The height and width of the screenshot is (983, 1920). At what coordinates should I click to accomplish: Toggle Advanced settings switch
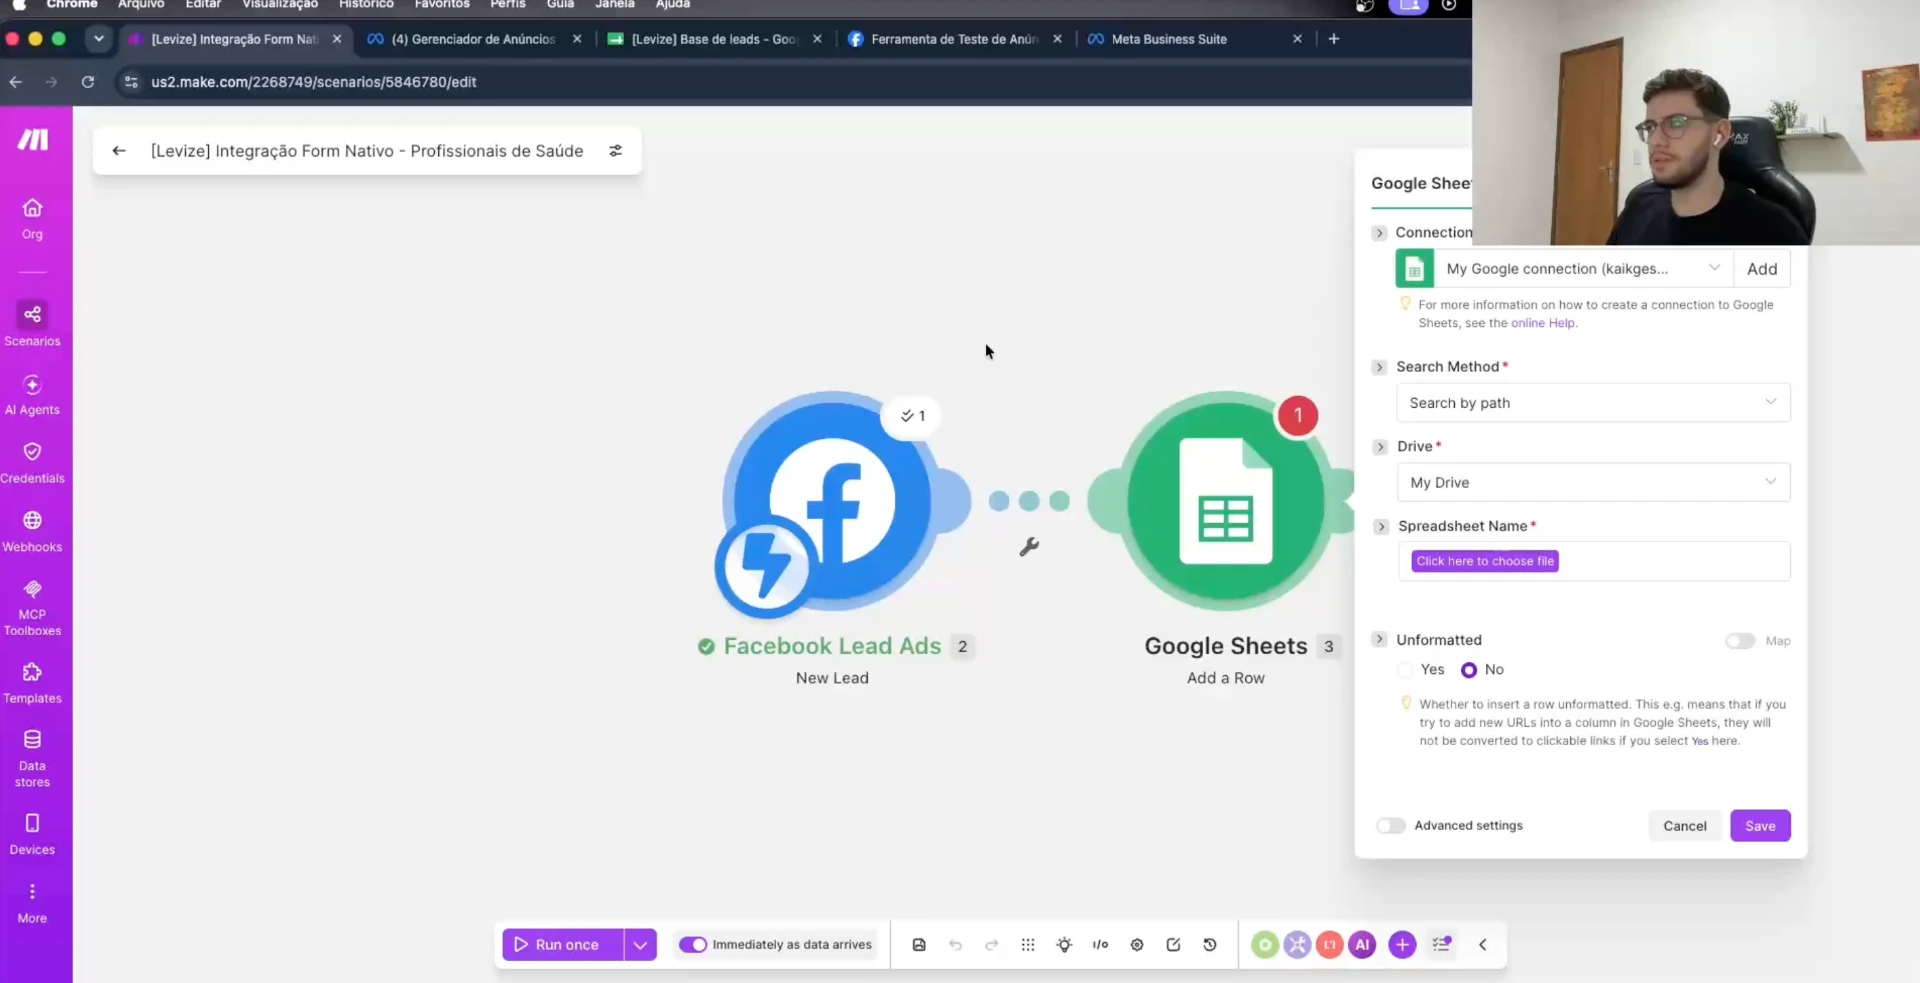point(1391,826)
